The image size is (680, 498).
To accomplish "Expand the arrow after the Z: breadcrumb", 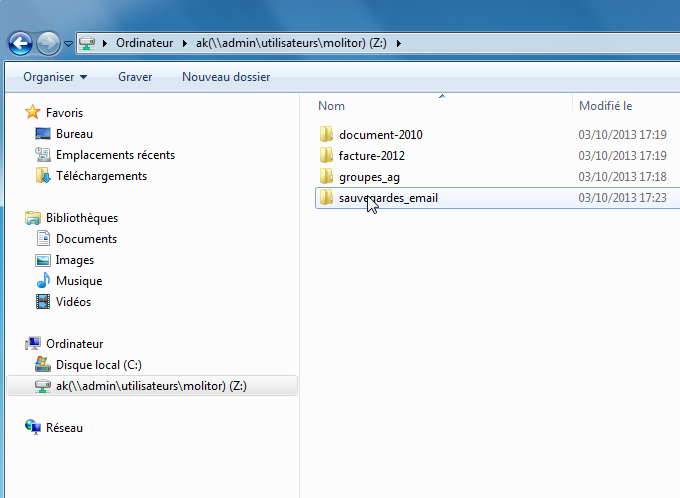I will (399, 43).
